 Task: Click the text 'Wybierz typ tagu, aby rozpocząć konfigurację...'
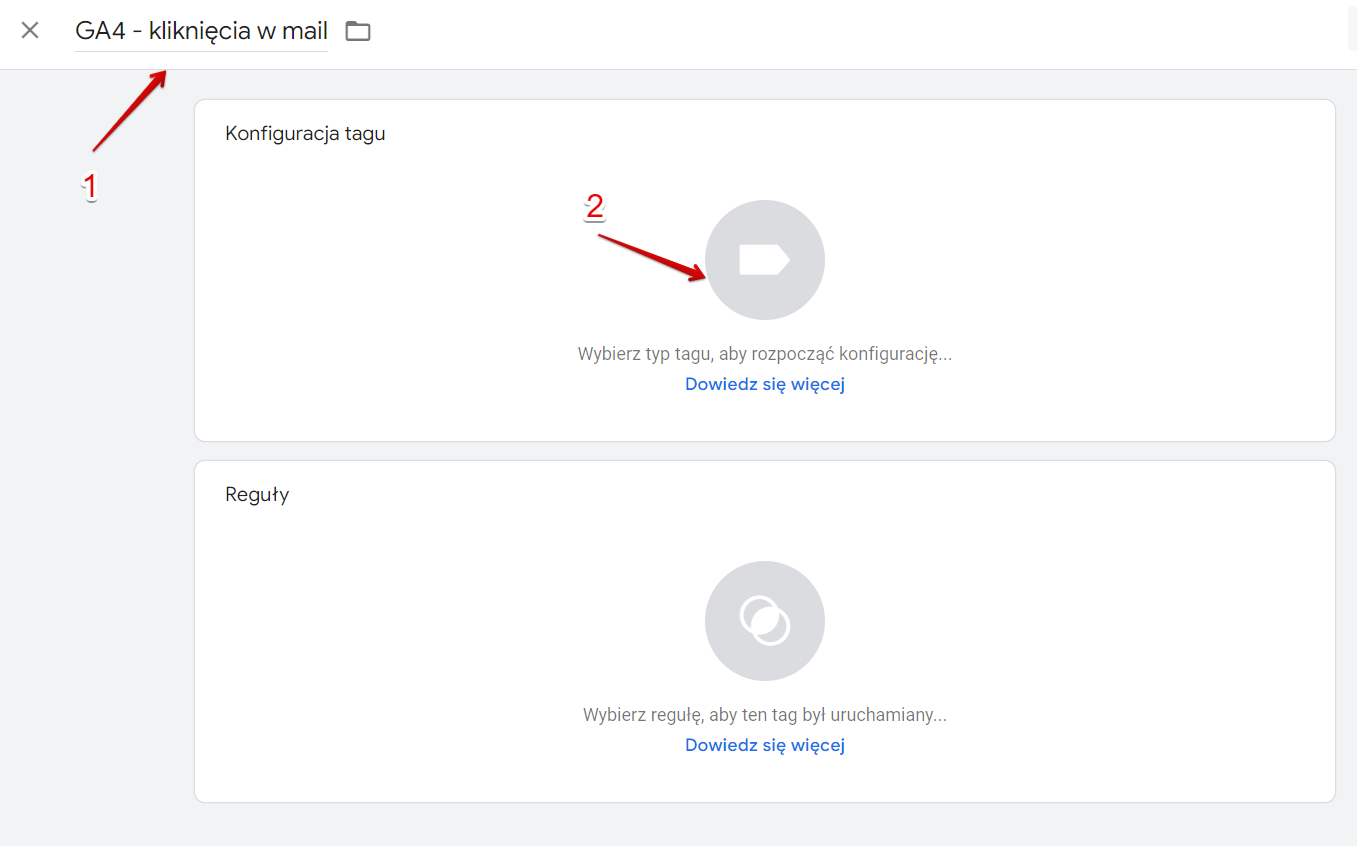point(765,354)
